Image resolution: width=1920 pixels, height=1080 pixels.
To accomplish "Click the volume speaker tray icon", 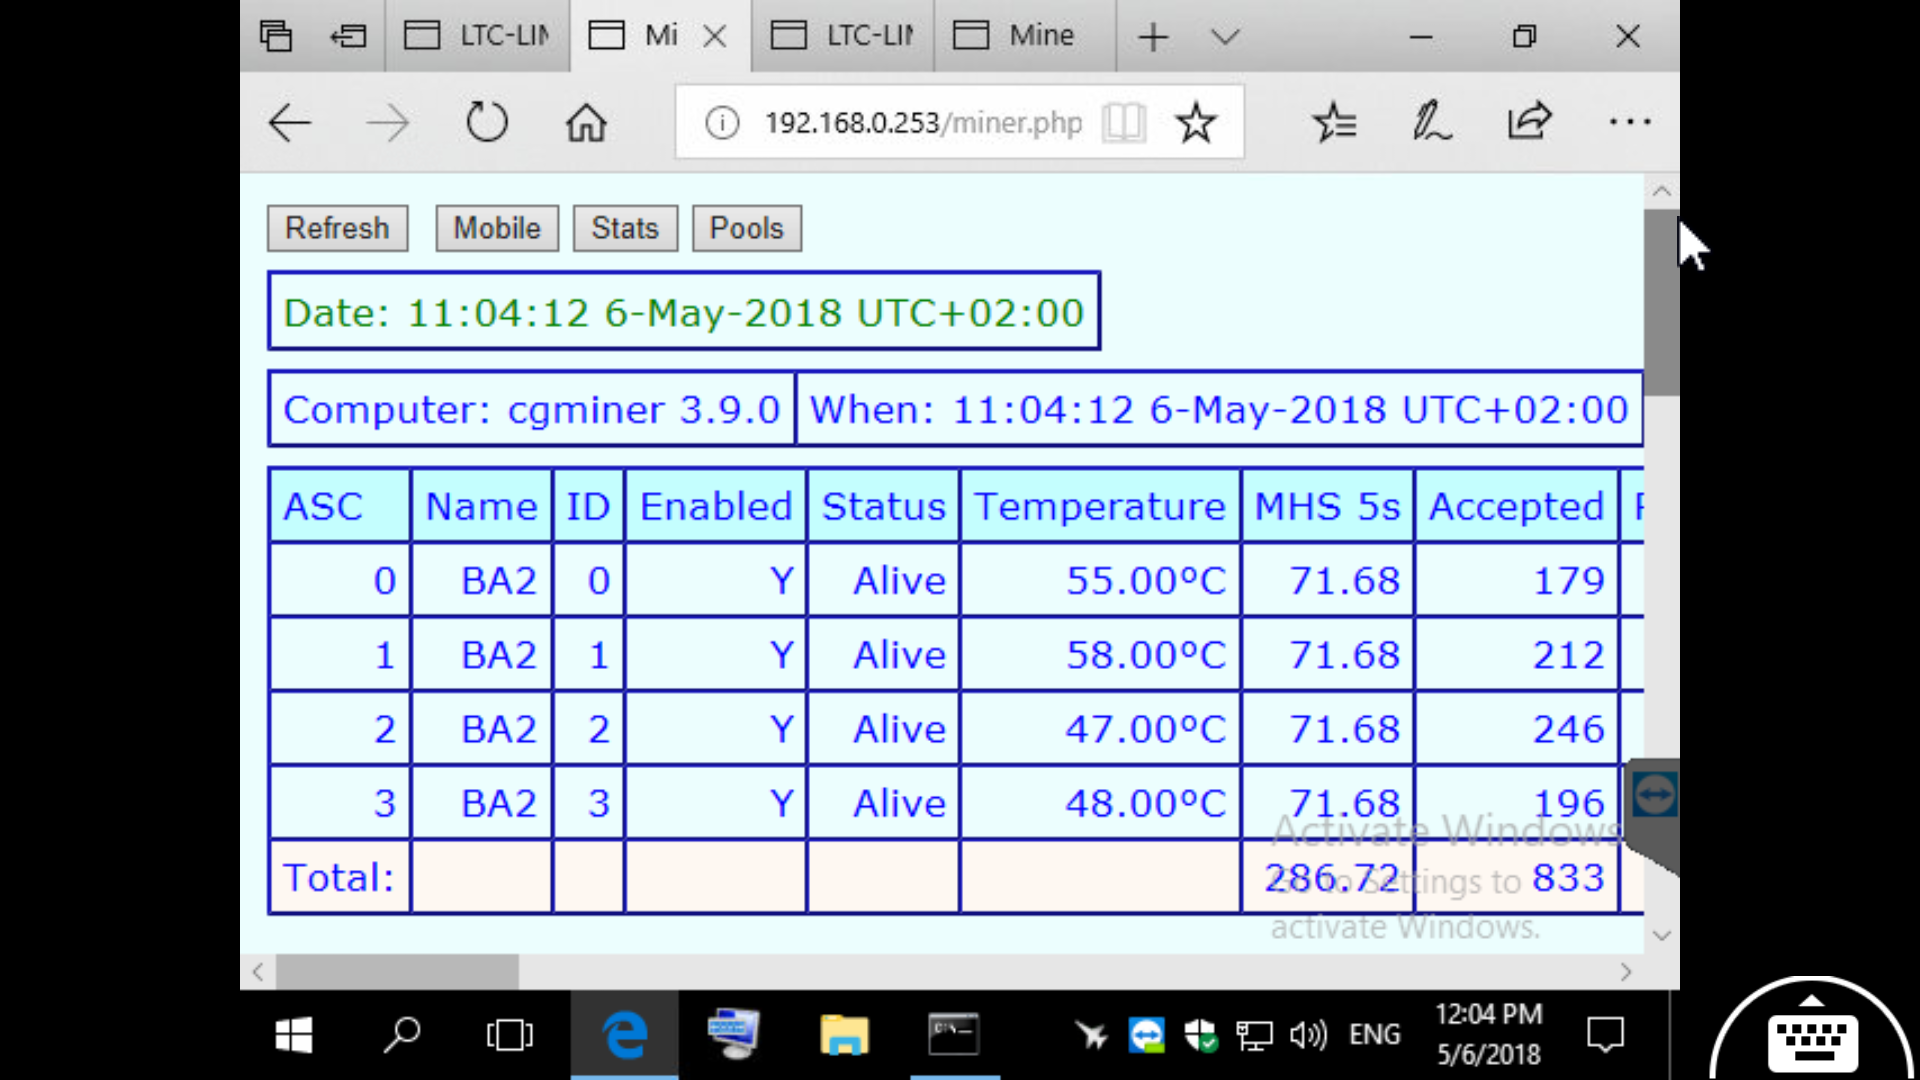I will click(1308, 1035).
